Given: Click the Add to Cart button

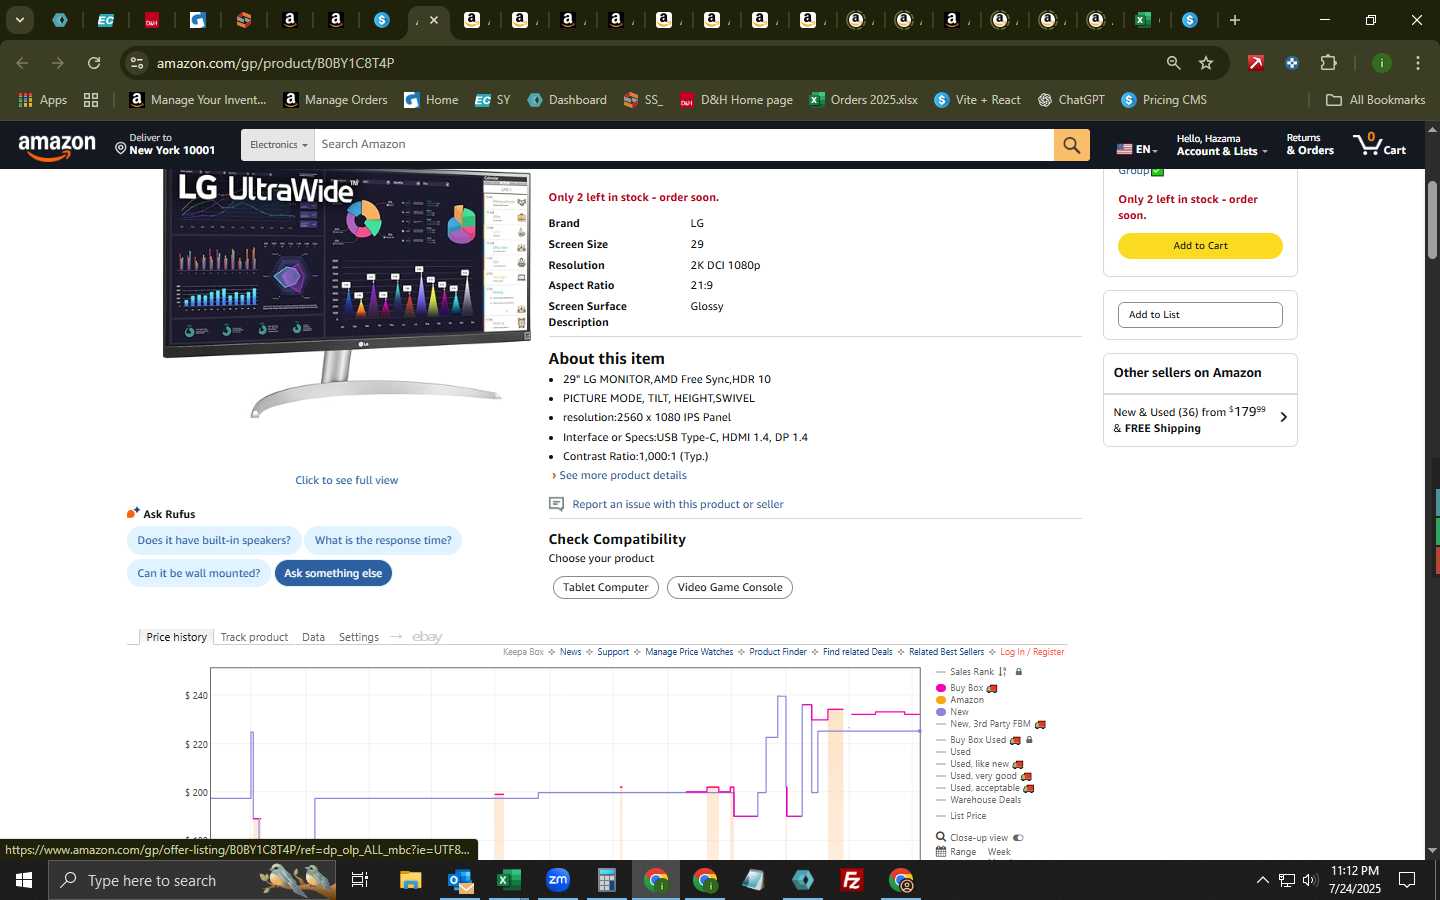Looking at the screenshot, I should point(1200,246).
